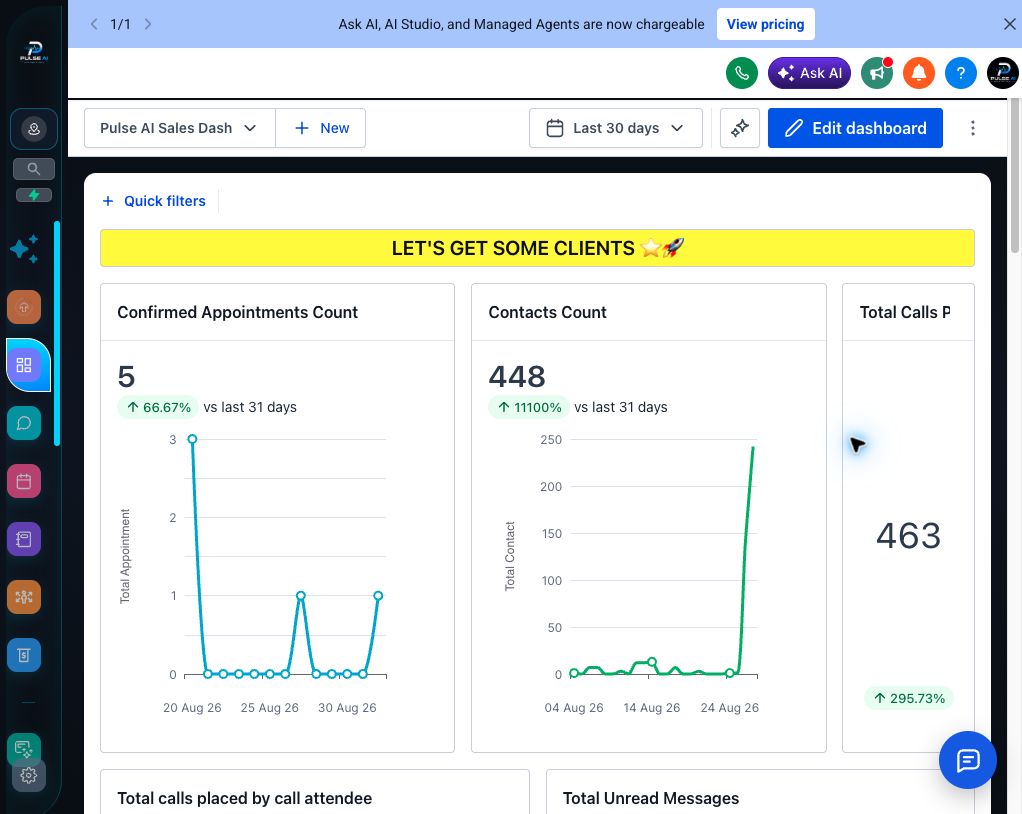Click the green phone dialer icon
Screen dimensions: 1022x814
tap(742, 73)
